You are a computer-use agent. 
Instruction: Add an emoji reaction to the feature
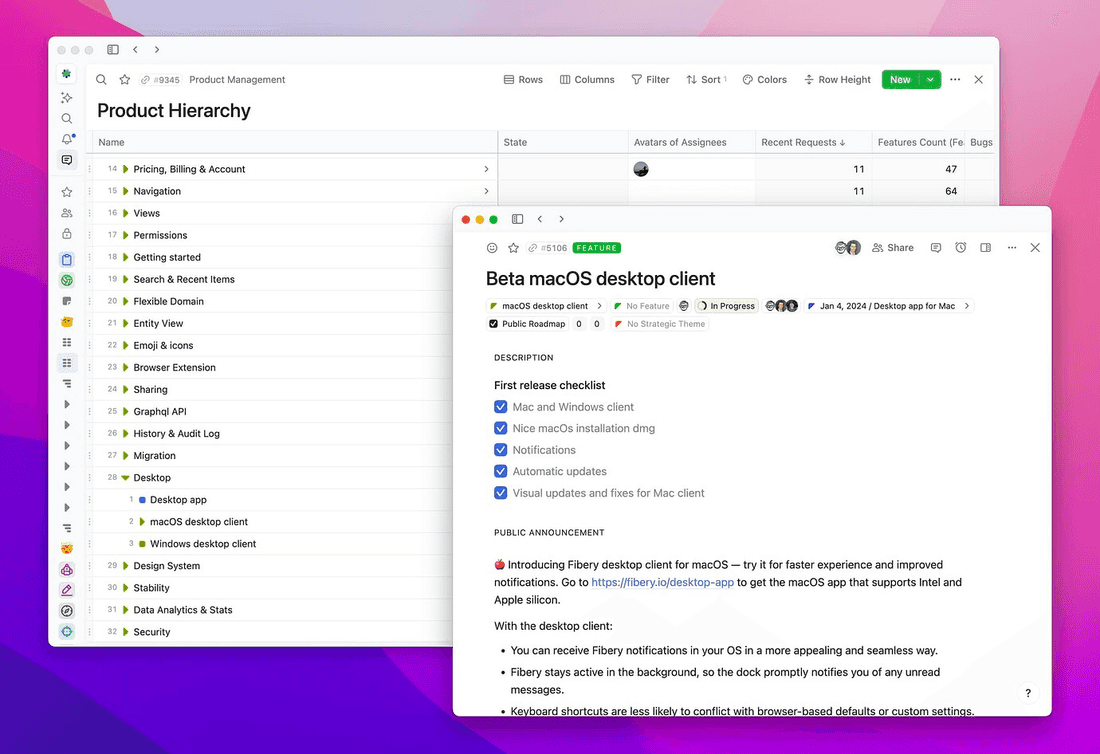(x=491, y=247)
